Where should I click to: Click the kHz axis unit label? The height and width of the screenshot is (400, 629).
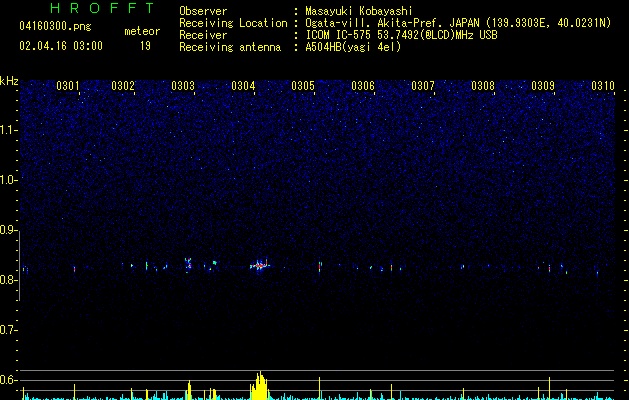[x=9, y=81]
